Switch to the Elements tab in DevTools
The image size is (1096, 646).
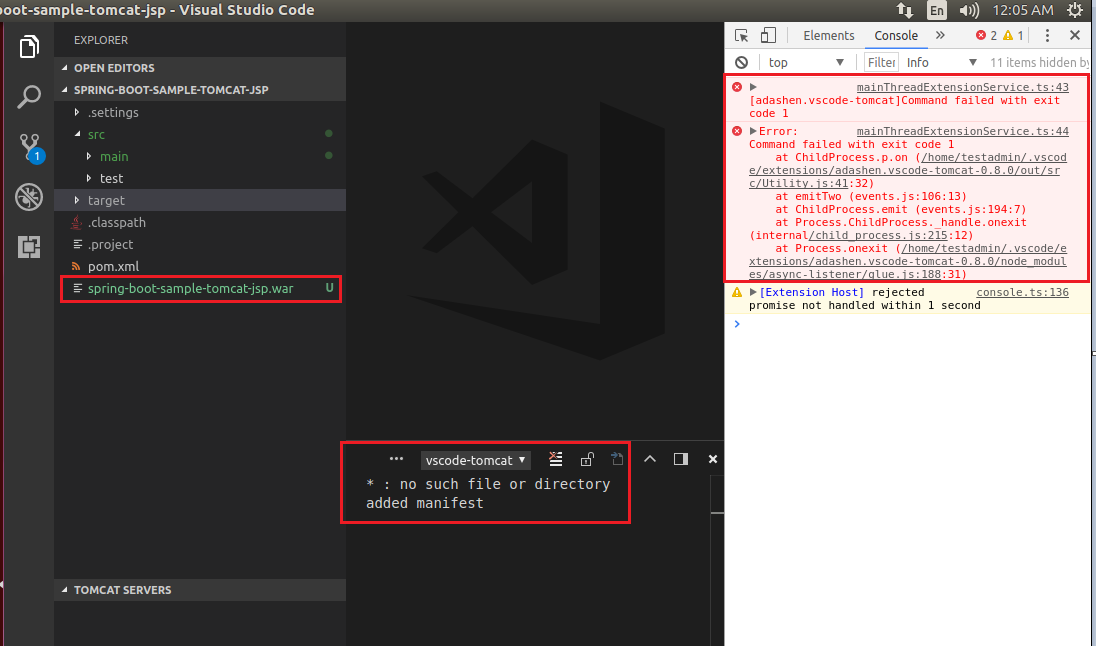[828, 35]
